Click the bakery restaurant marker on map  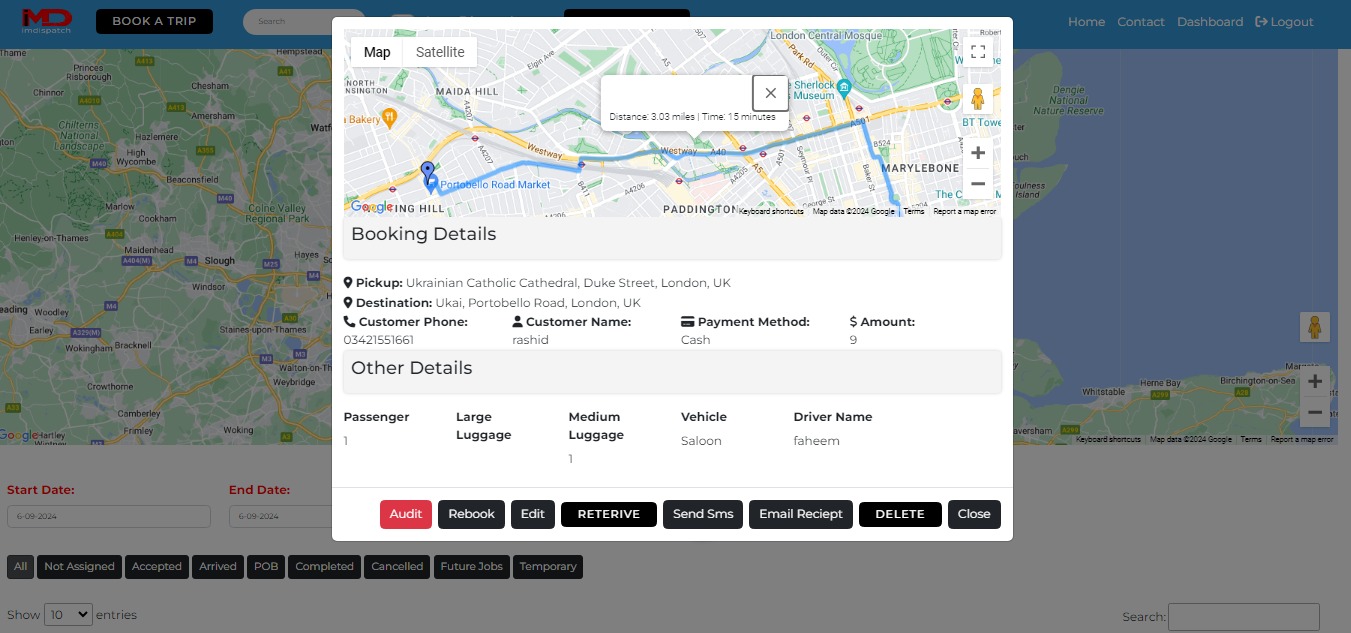(389, 117)
